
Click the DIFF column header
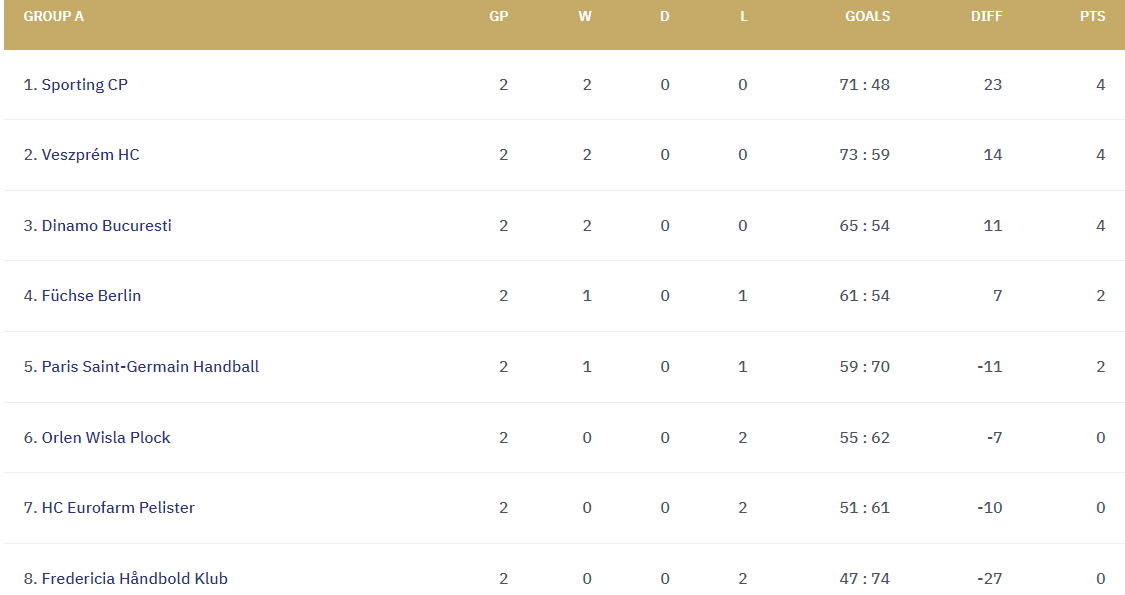point(987,17)
